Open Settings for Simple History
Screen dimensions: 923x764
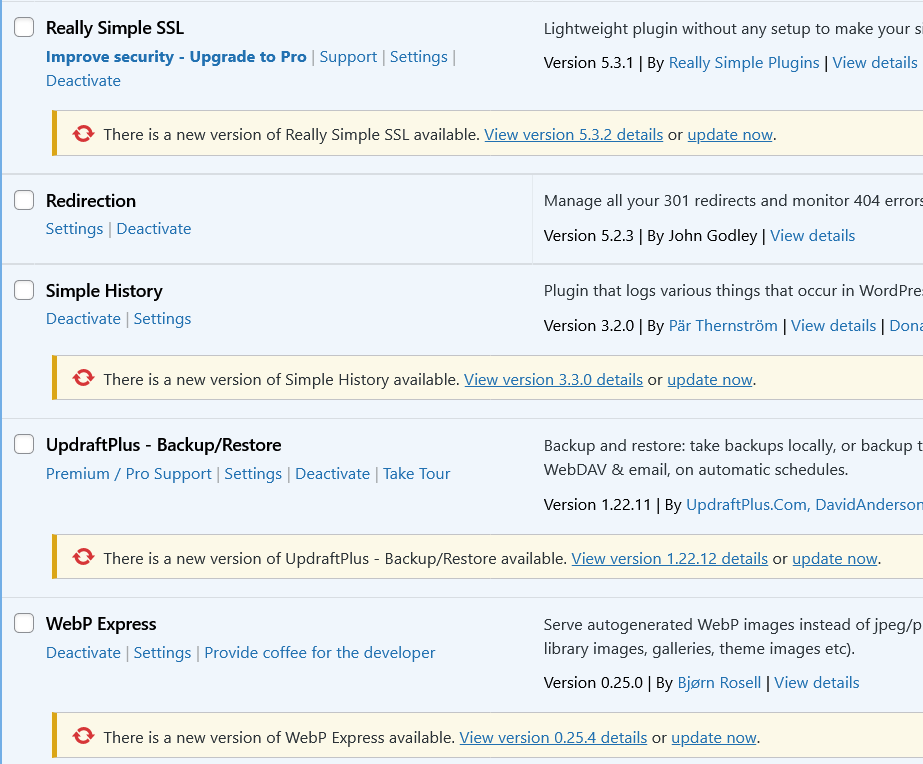tap(162, 318)
